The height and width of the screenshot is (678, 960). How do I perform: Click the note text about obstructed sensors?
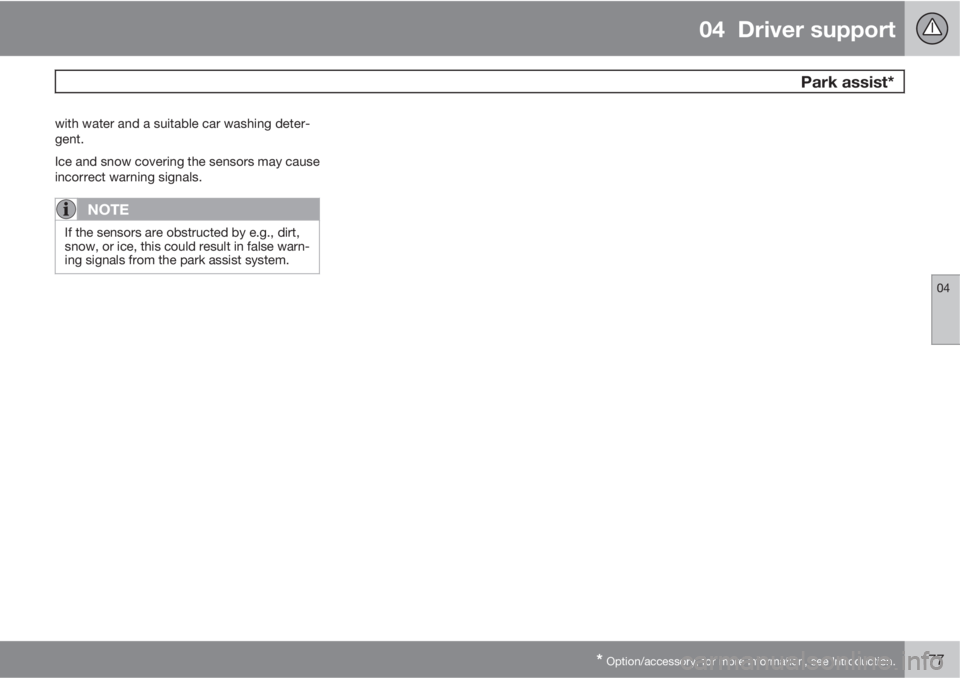(187, 247)
